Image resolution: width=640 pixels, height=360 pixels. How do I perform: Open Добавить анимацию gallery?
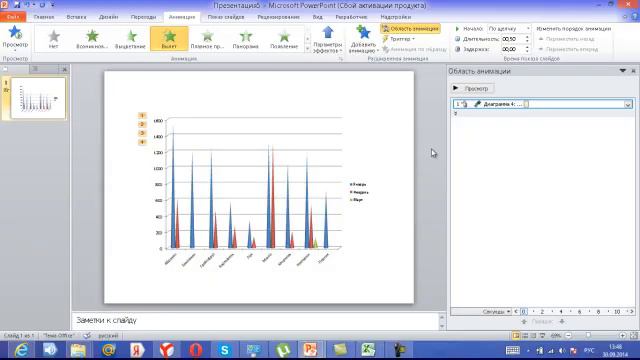click(363, 39)
